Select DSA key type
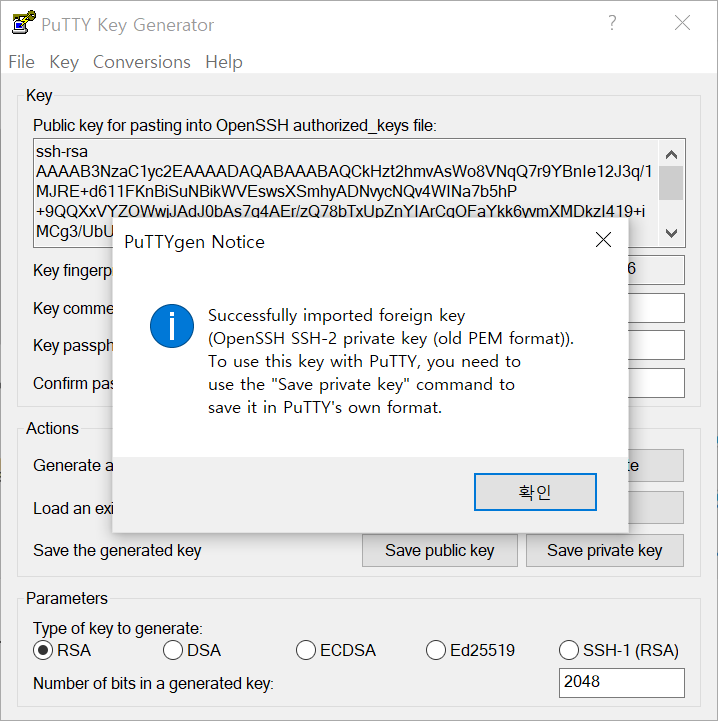 192,650
